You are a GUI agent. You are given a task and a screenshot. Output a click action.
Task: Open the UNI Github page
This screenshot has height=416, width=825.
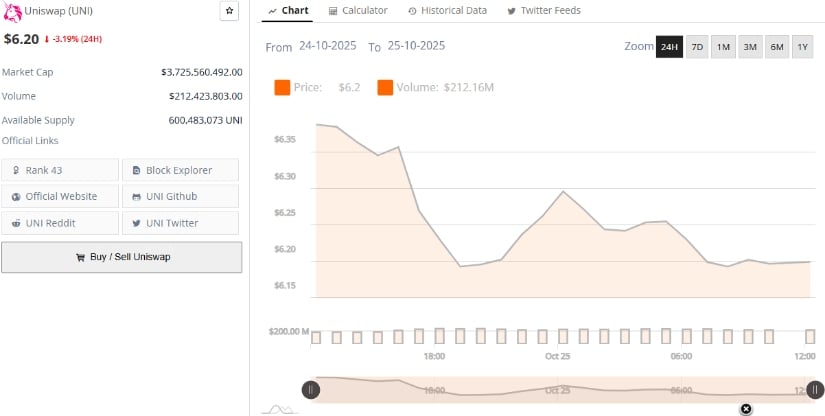tap(180, 196)
